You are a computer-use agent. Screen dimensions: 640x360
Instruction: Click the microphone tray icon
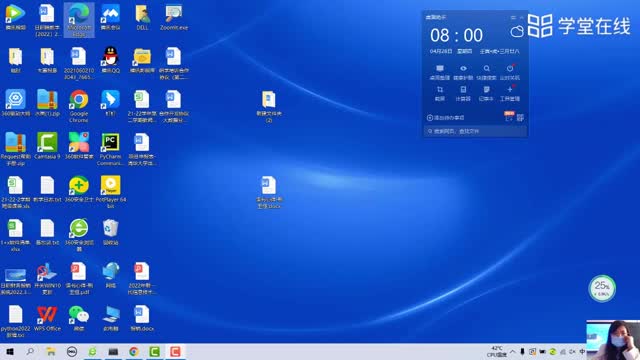522,351
